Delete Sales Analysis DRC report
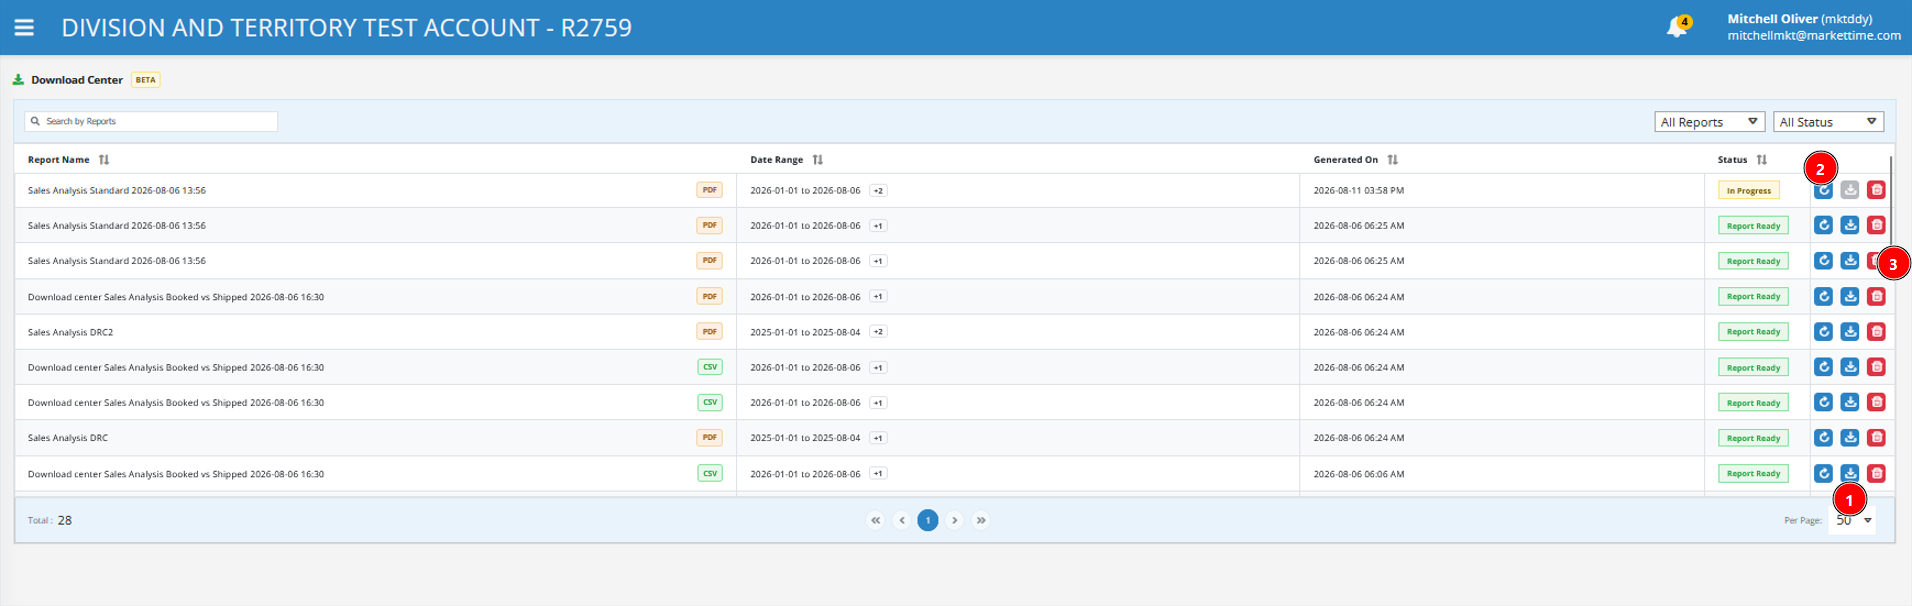 [1877, 438]
